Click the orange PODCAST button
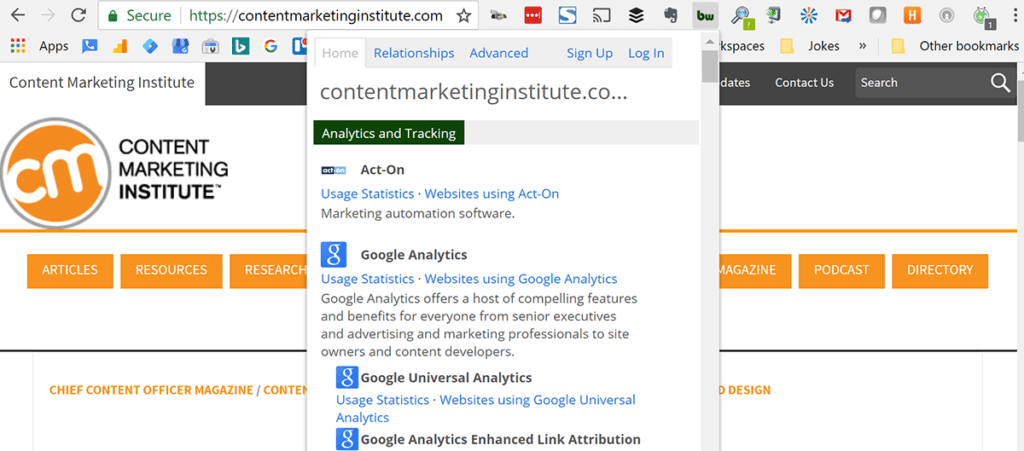1024x451 pixels. coord(841,270)
